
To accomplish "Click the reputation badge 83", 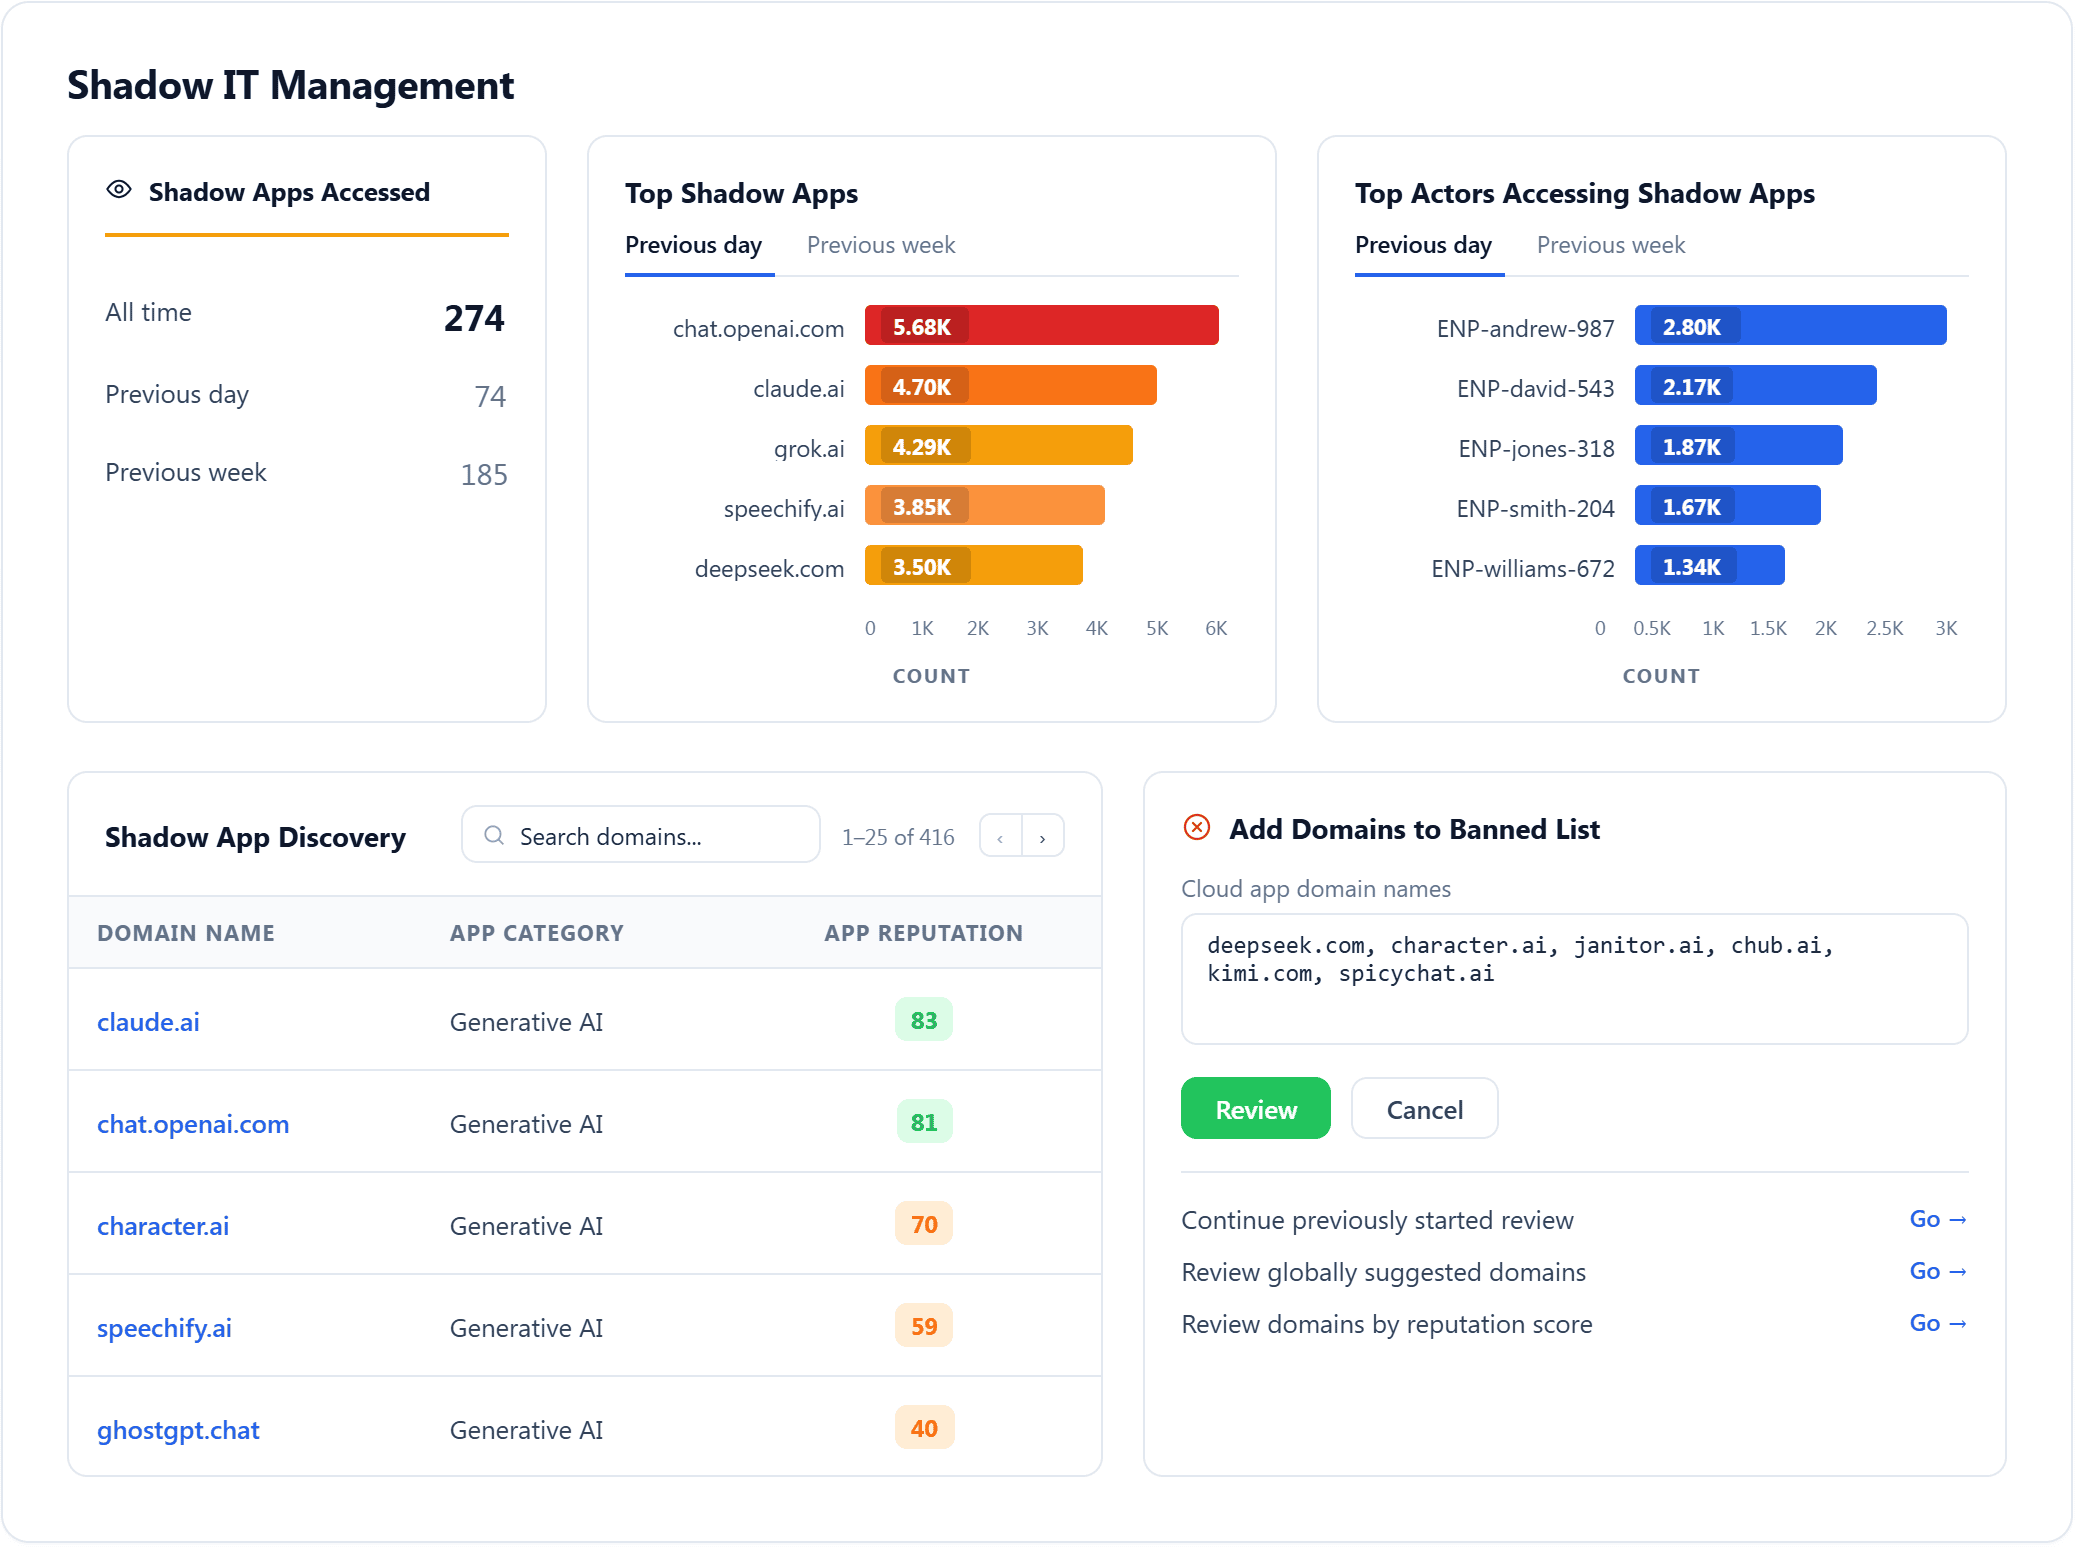I will (x=924, y=1020).
